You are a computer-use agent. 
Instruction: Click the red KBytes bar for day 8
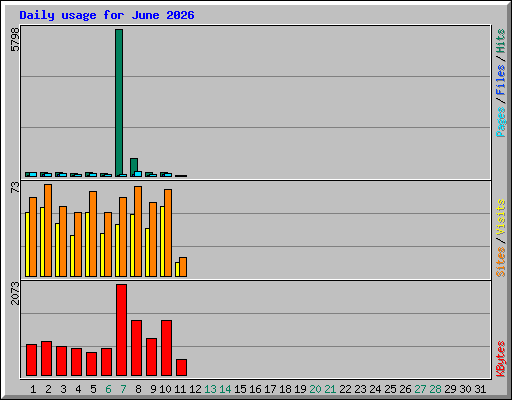pos(136,348)
